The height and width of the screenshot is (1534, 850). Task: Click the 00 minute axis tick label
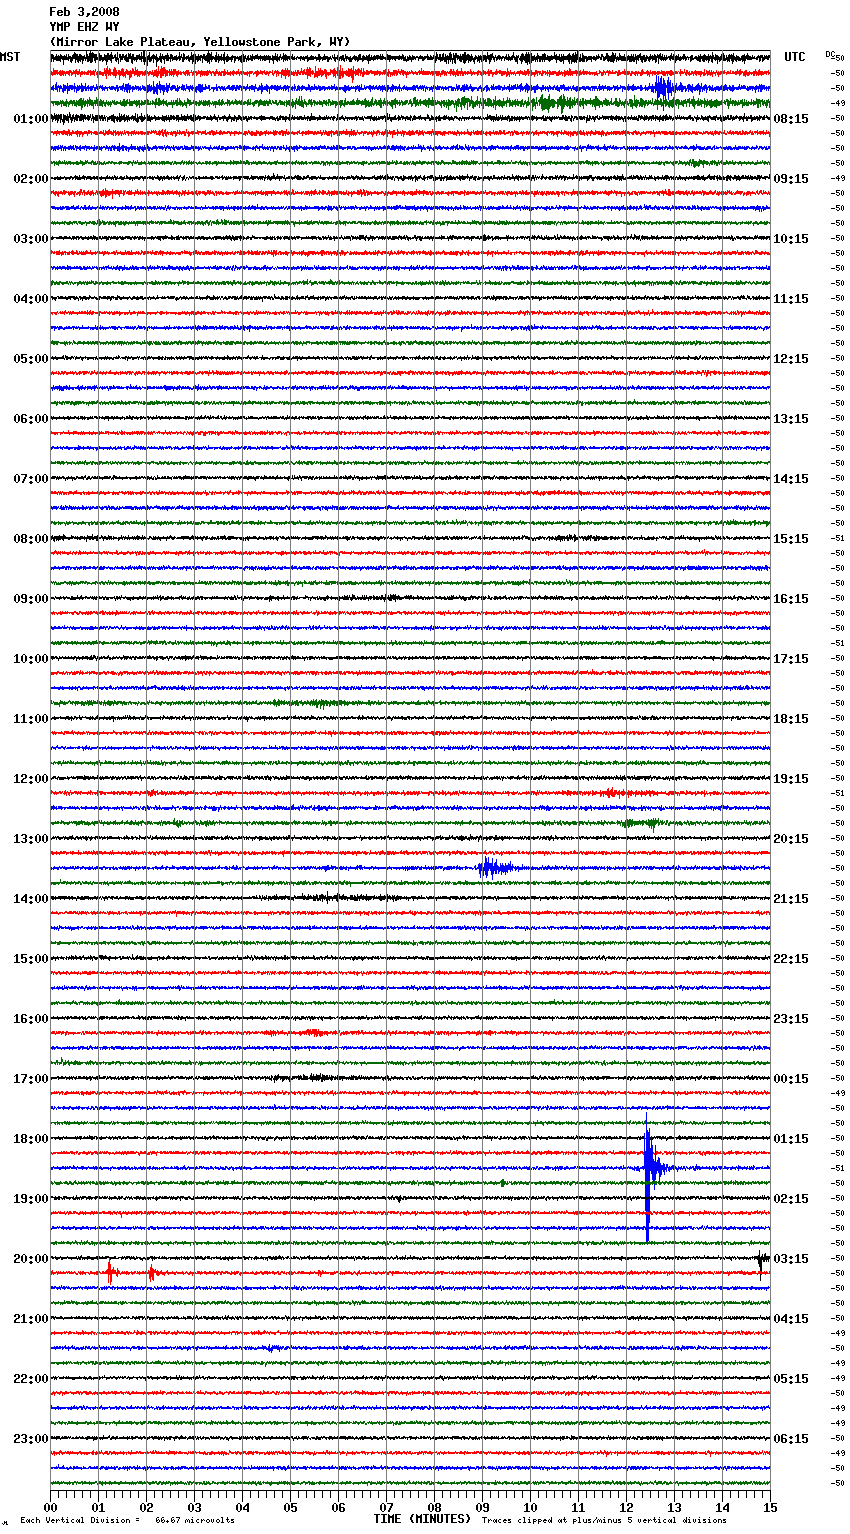[51, 1507]
